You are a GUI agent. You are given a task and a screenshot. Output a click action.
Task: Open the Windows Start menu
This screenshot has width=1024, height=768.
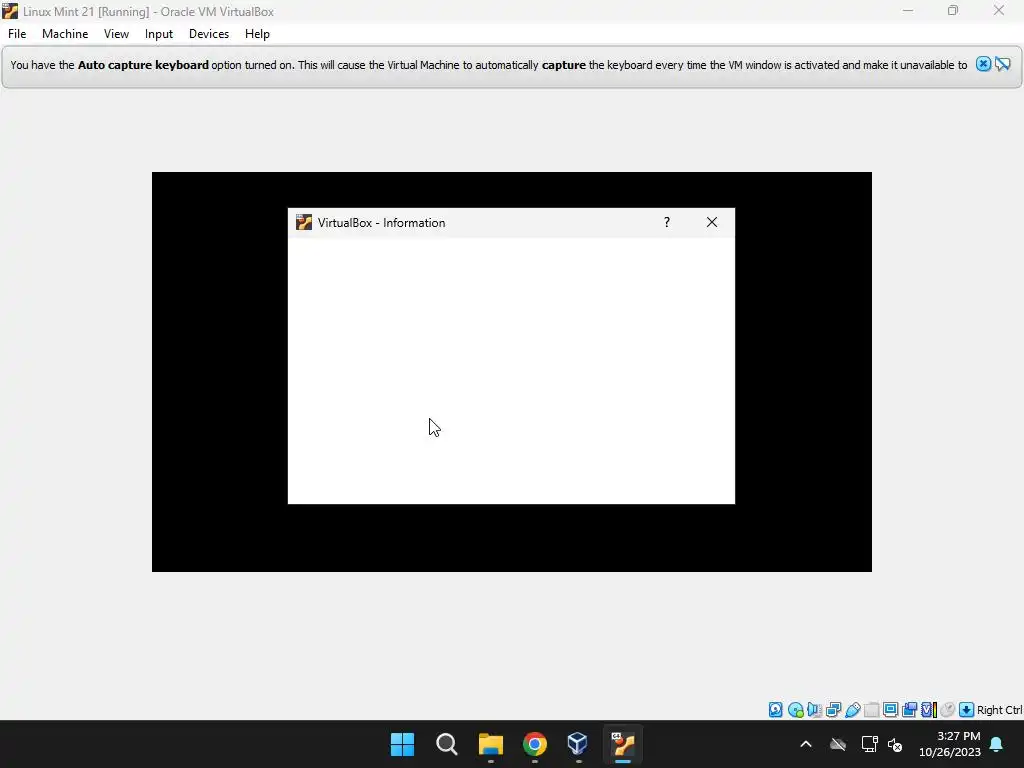(x=402, y=744)
